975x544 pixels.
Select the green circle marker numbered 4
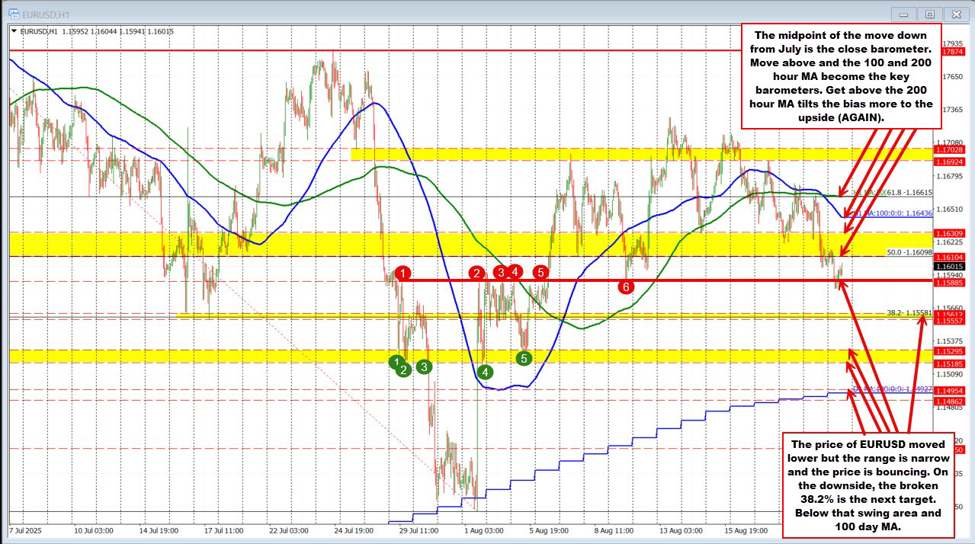coord(485,372)
